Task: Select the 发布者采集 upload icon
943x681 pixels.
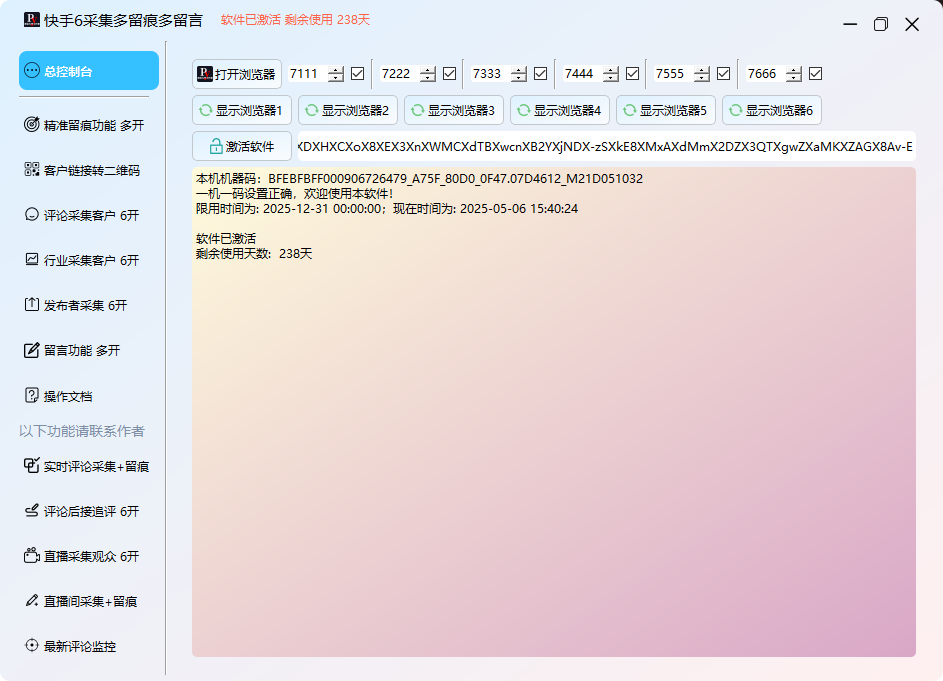Action: (31, 305)
